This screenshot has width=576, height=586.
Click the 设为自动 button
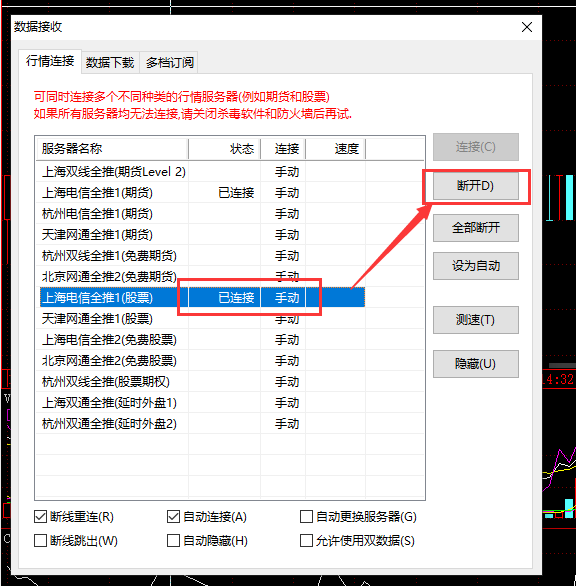point(475,266)
